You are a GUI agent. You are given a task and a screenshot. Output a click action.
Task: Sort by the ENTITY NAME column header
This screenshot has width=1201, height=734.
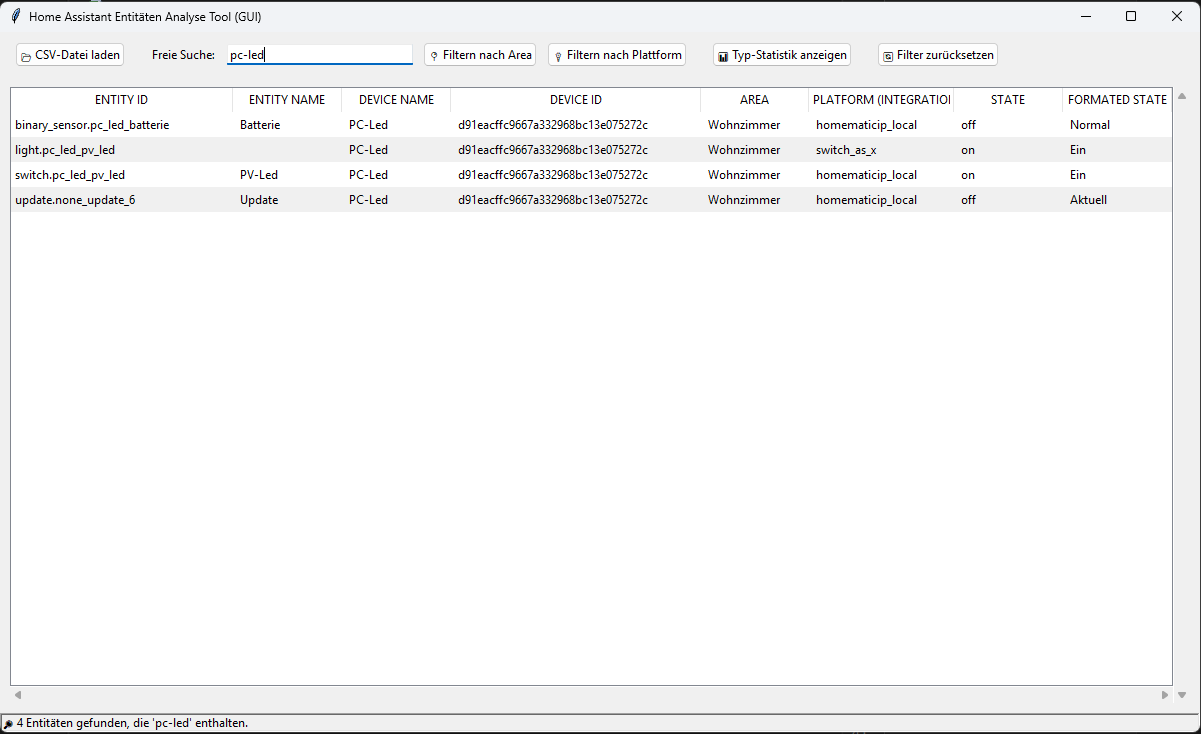tap(287, 100)
